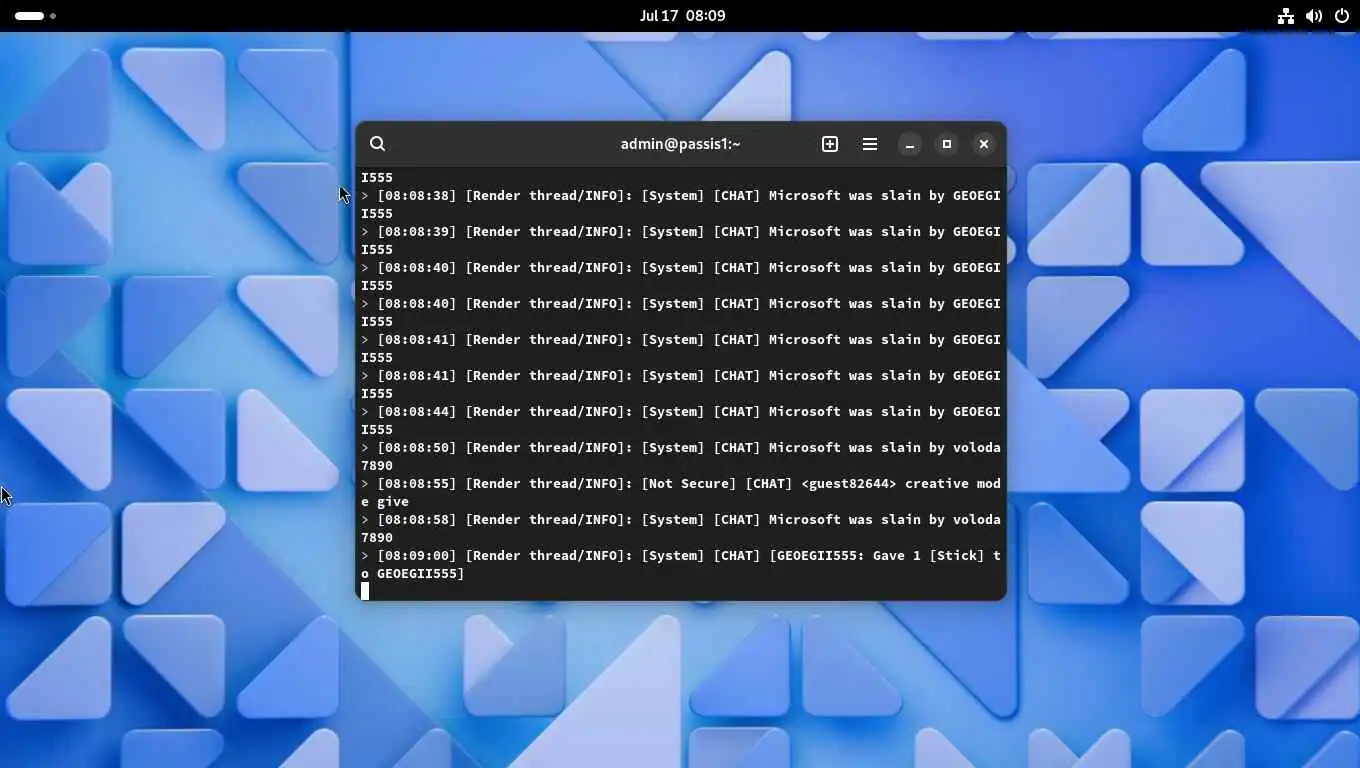Open the power menu icon
Screen dimensions: 1360x768
coord(1342,16)
